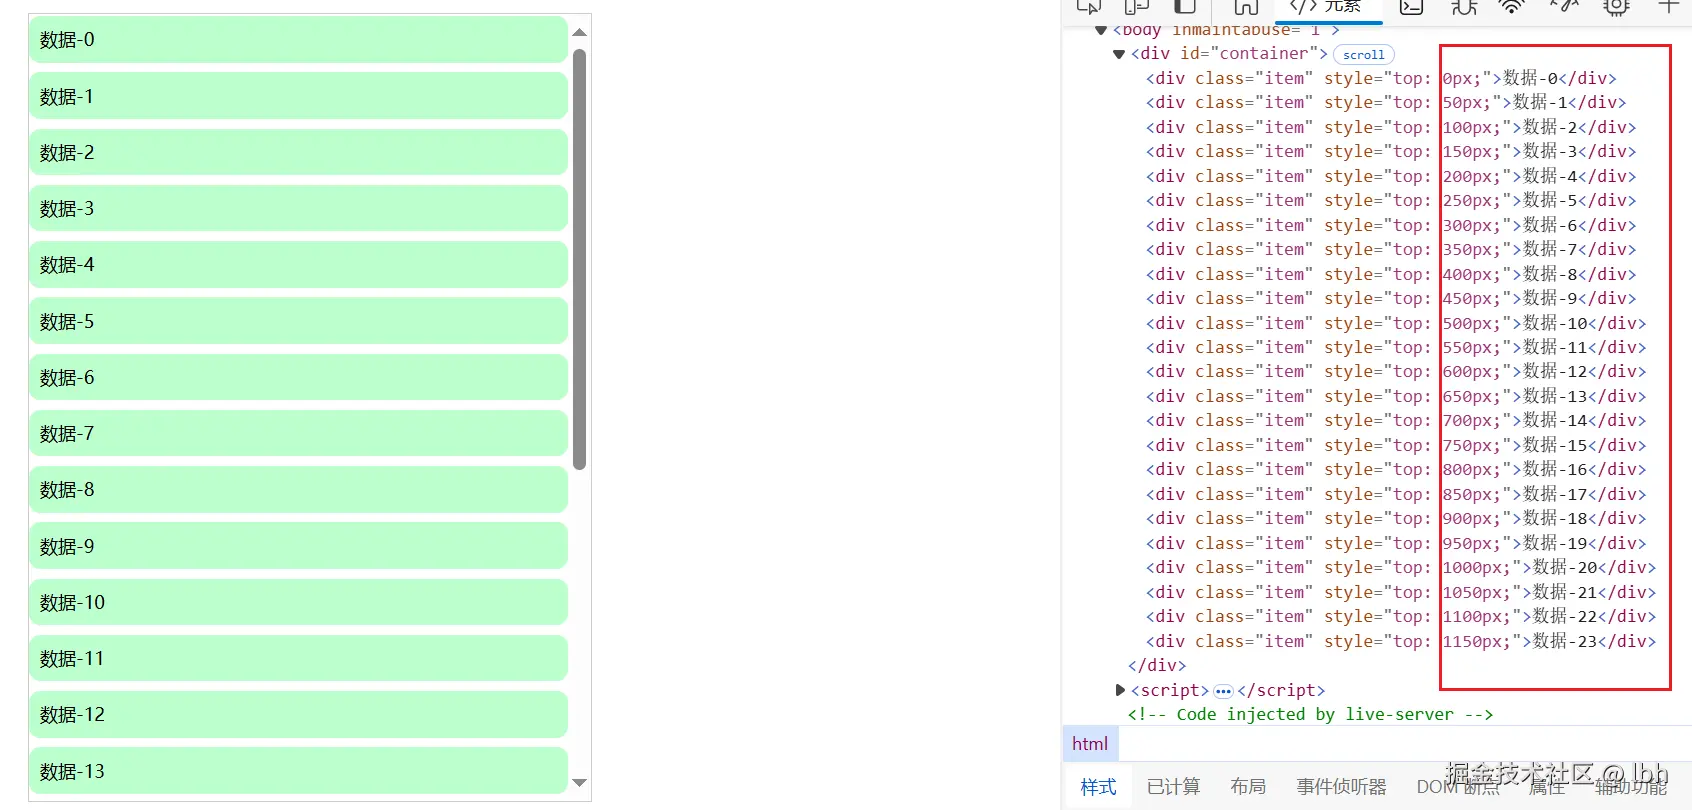
Task: Open the 布局 layout tab
Action: tap(1248, 787)
